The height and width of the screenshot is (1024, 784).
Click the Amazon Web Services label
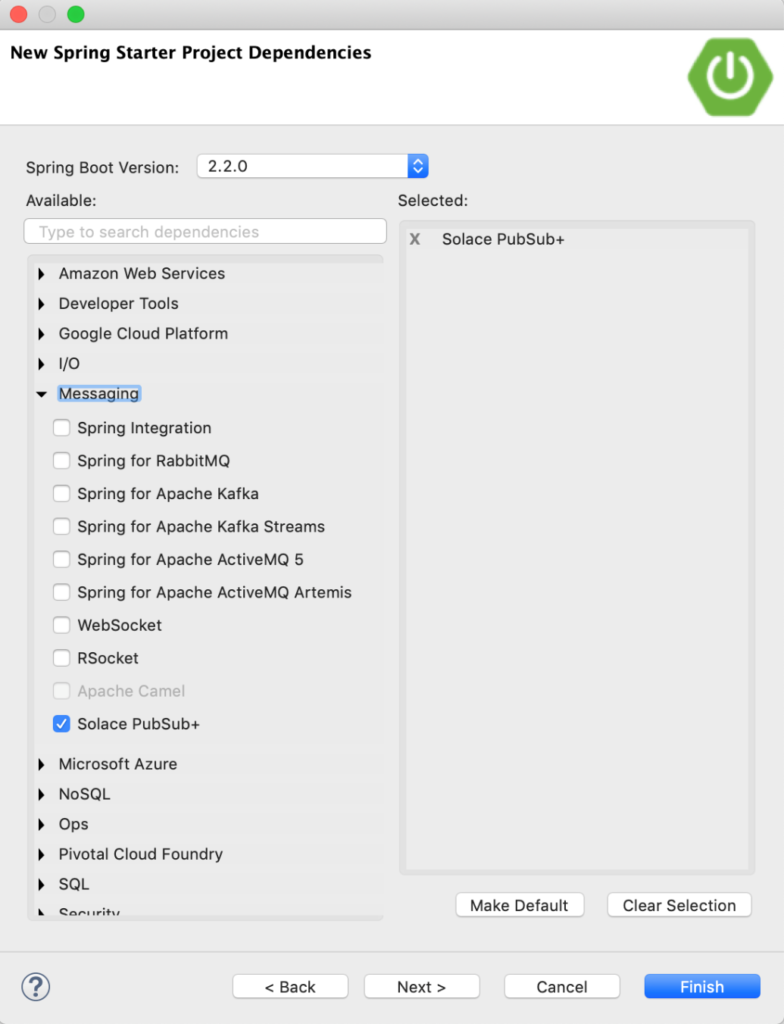142,274
